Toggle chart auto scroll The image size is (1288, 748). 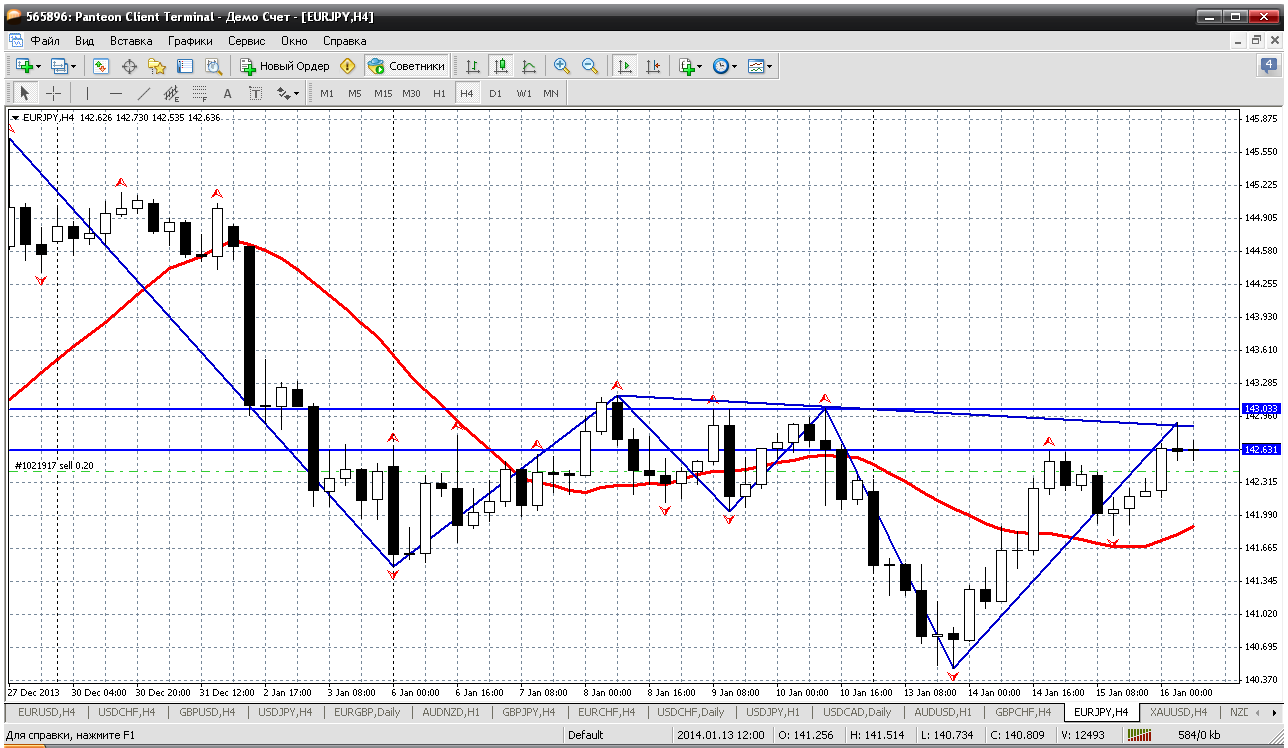624,66
